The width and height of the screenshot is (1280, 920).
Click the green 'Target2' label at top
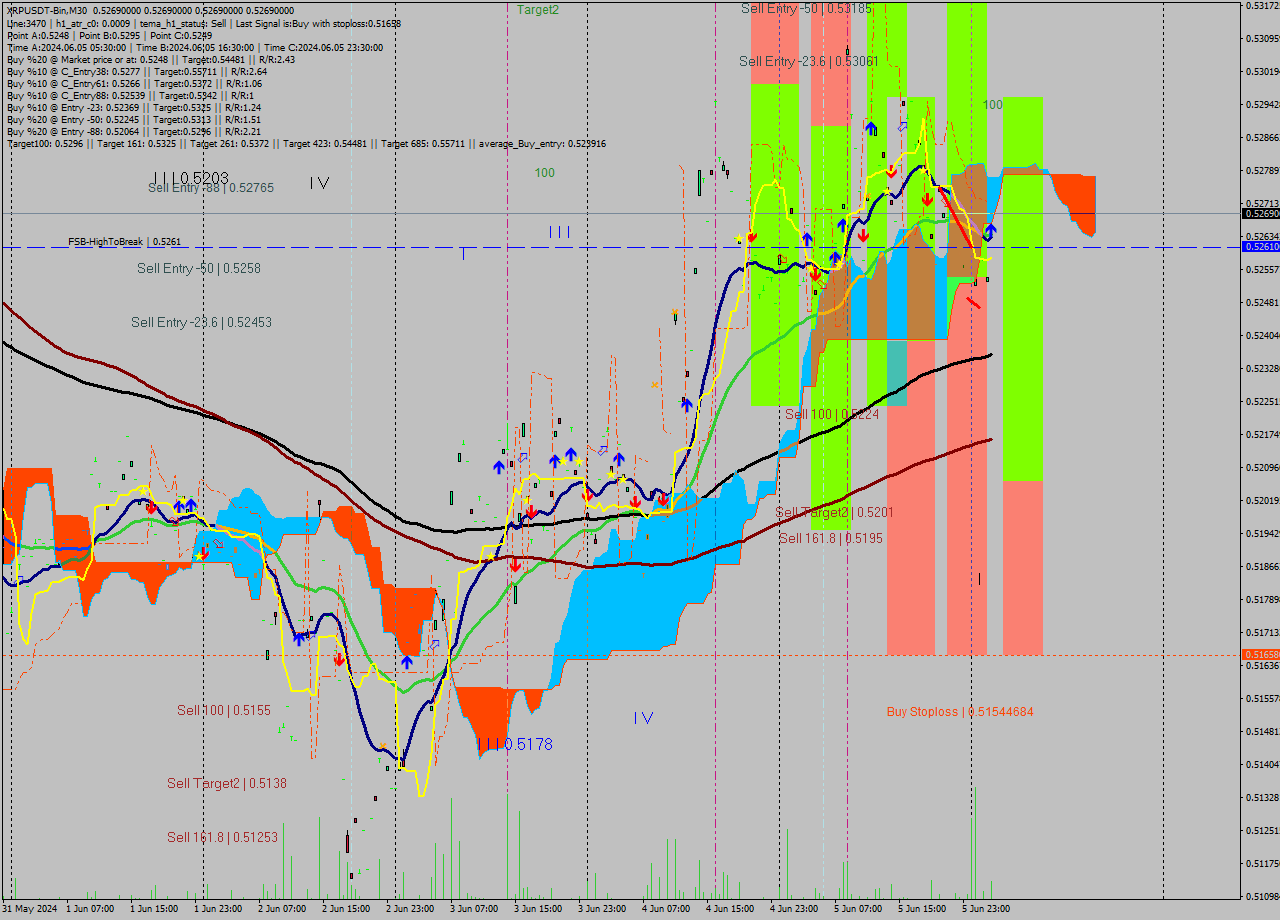coord(538,9)
